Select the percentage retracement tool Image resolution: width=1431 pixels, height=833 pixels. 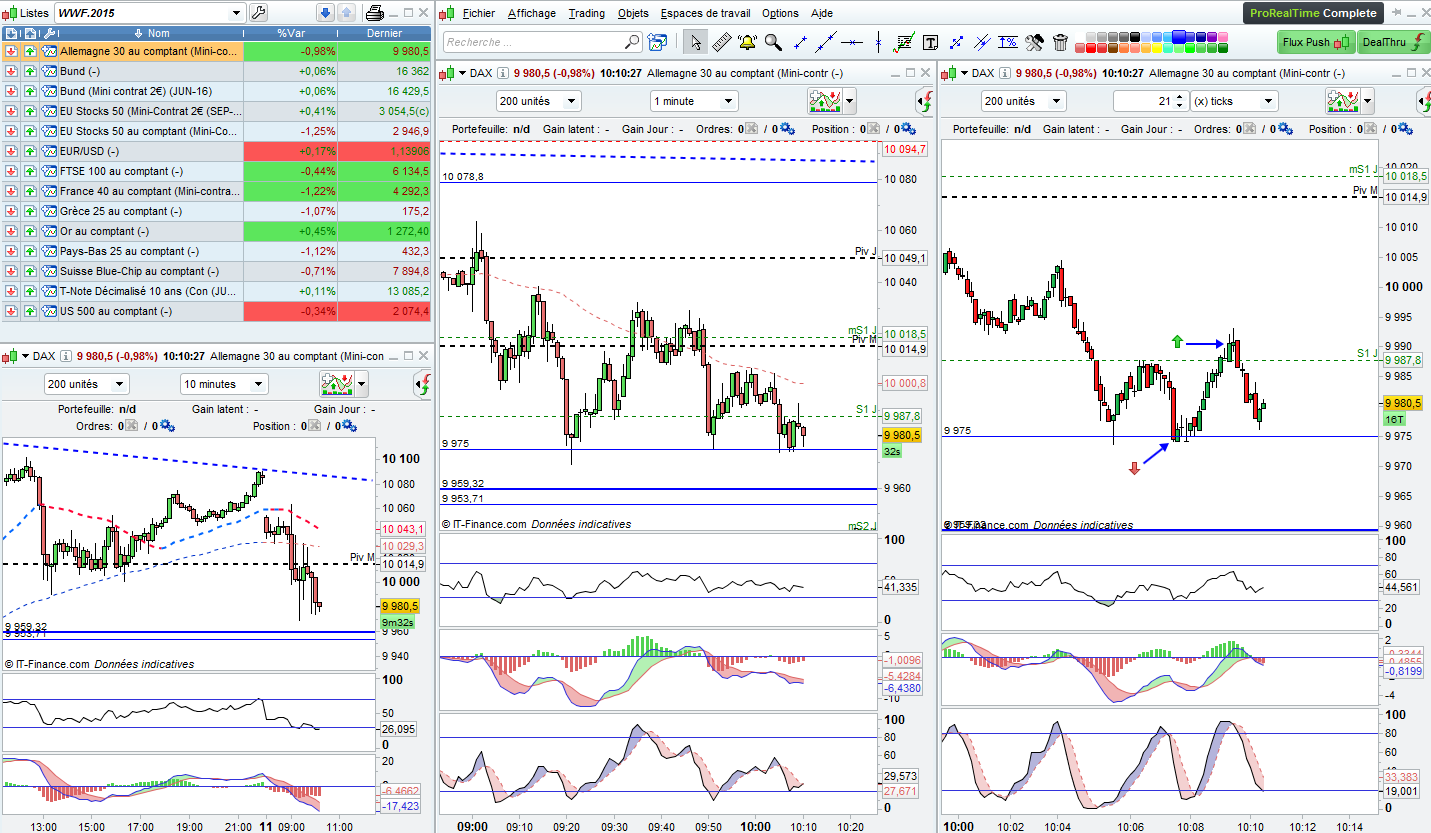[x=1008, y=42]
